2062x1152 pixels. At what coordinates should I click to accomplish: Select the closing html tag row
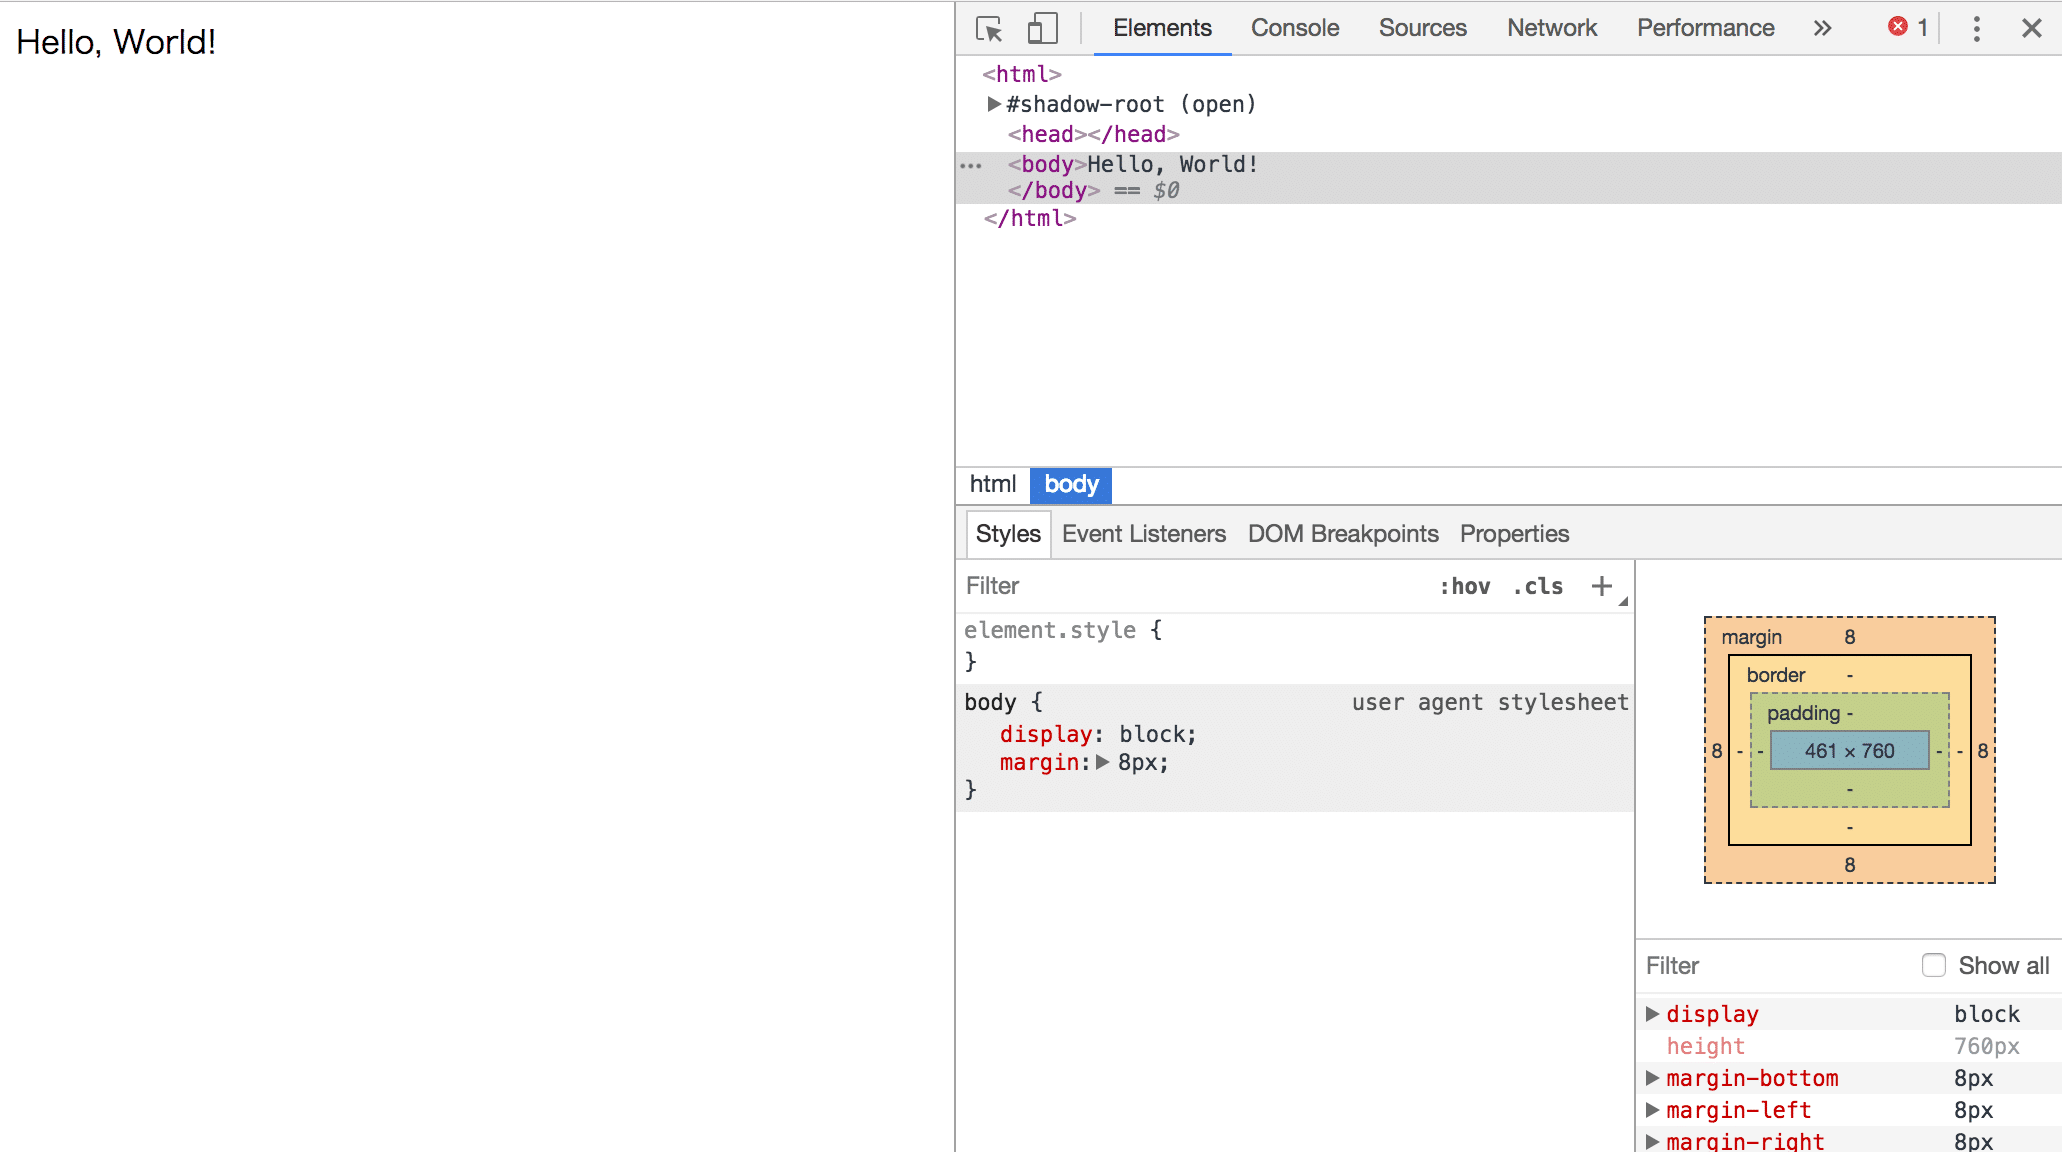(1029, 218)
